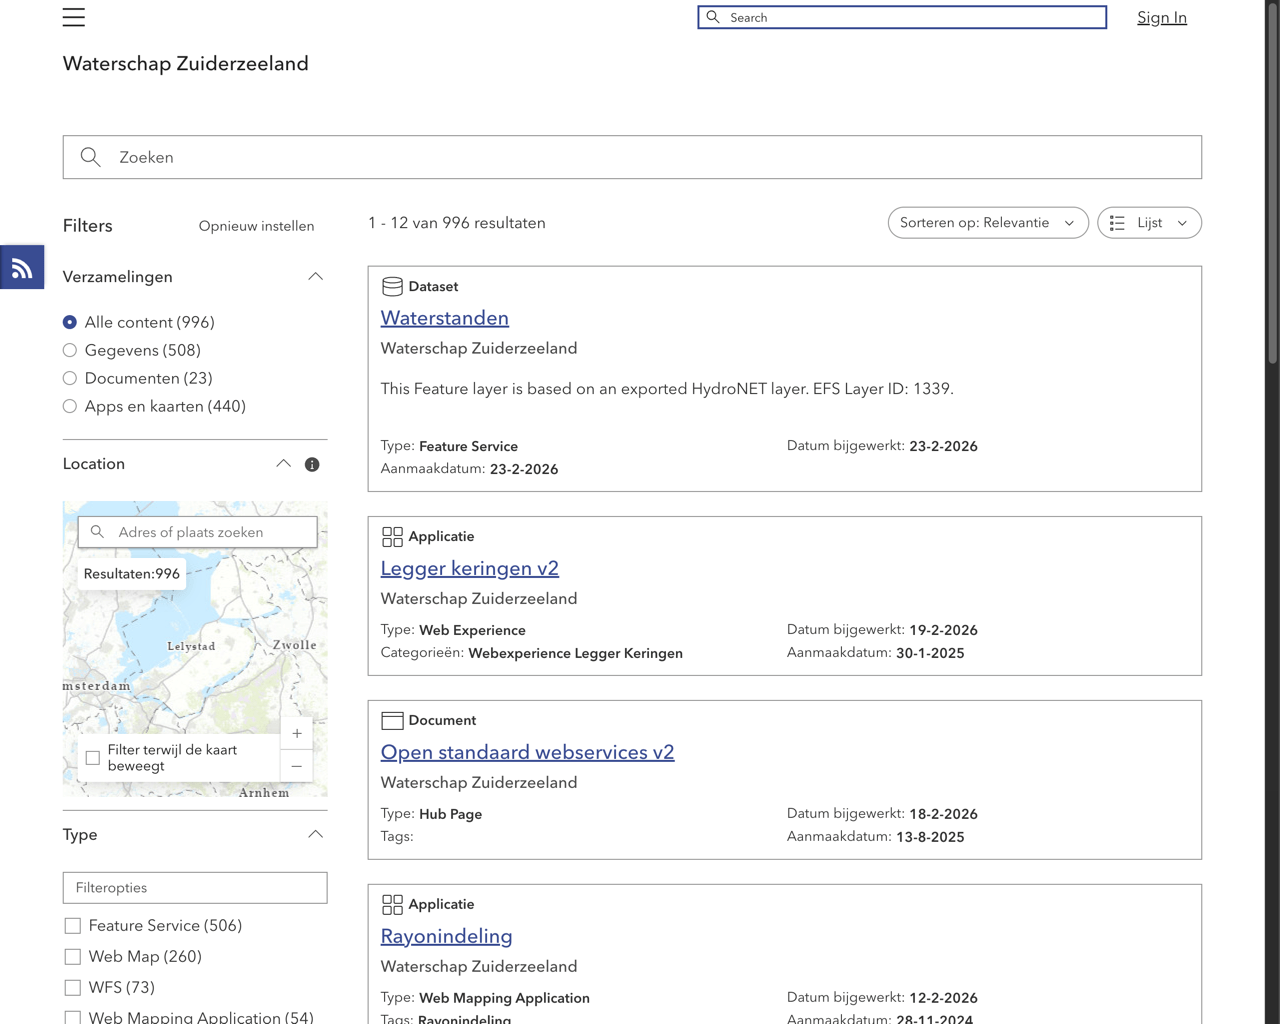Image resolution: width=1280 pixels, height=1024 pixels.
Task: Click the Location info icon
Action: coord(312,465)
